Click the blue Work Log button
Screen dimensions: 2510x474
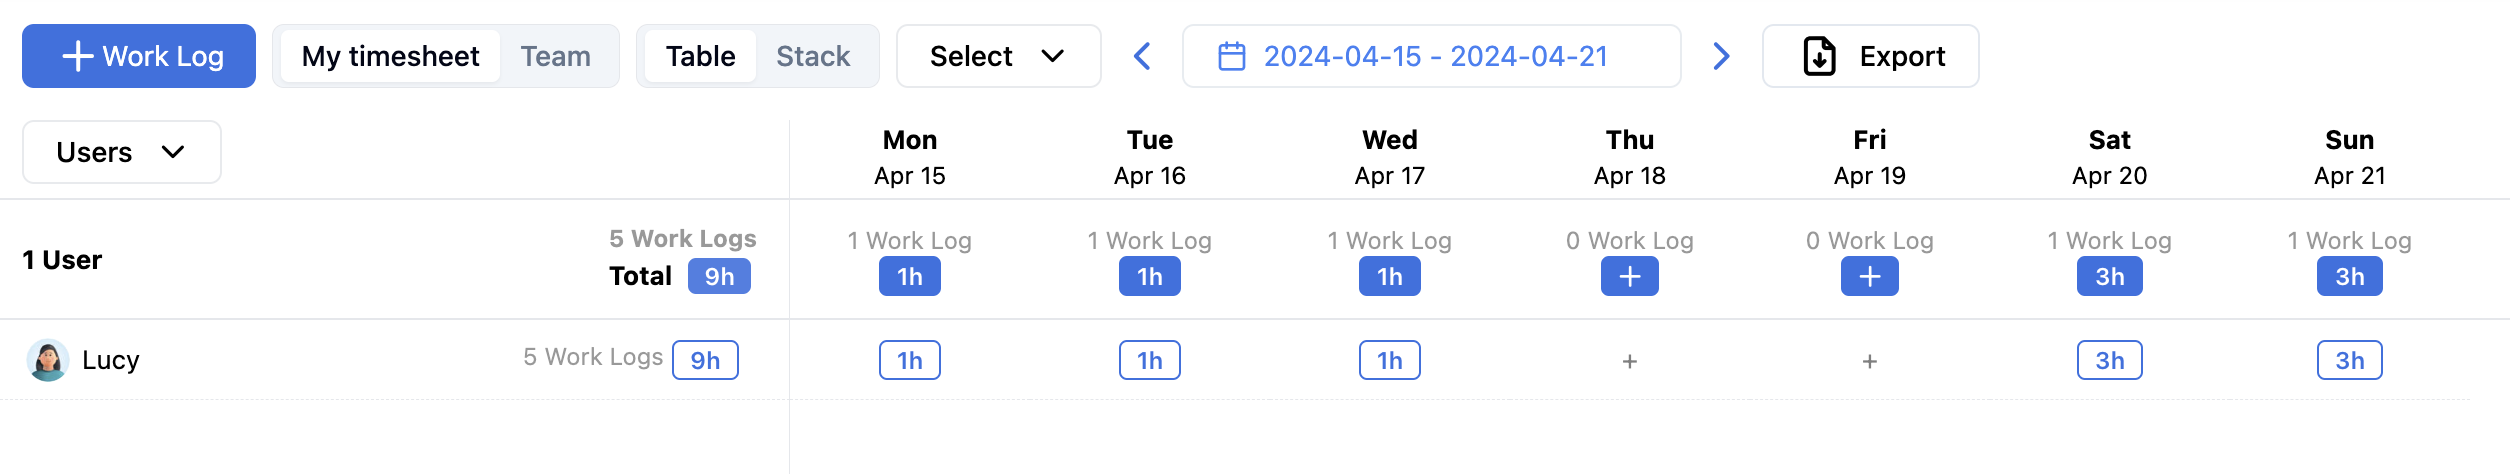[x=139, y=57]
